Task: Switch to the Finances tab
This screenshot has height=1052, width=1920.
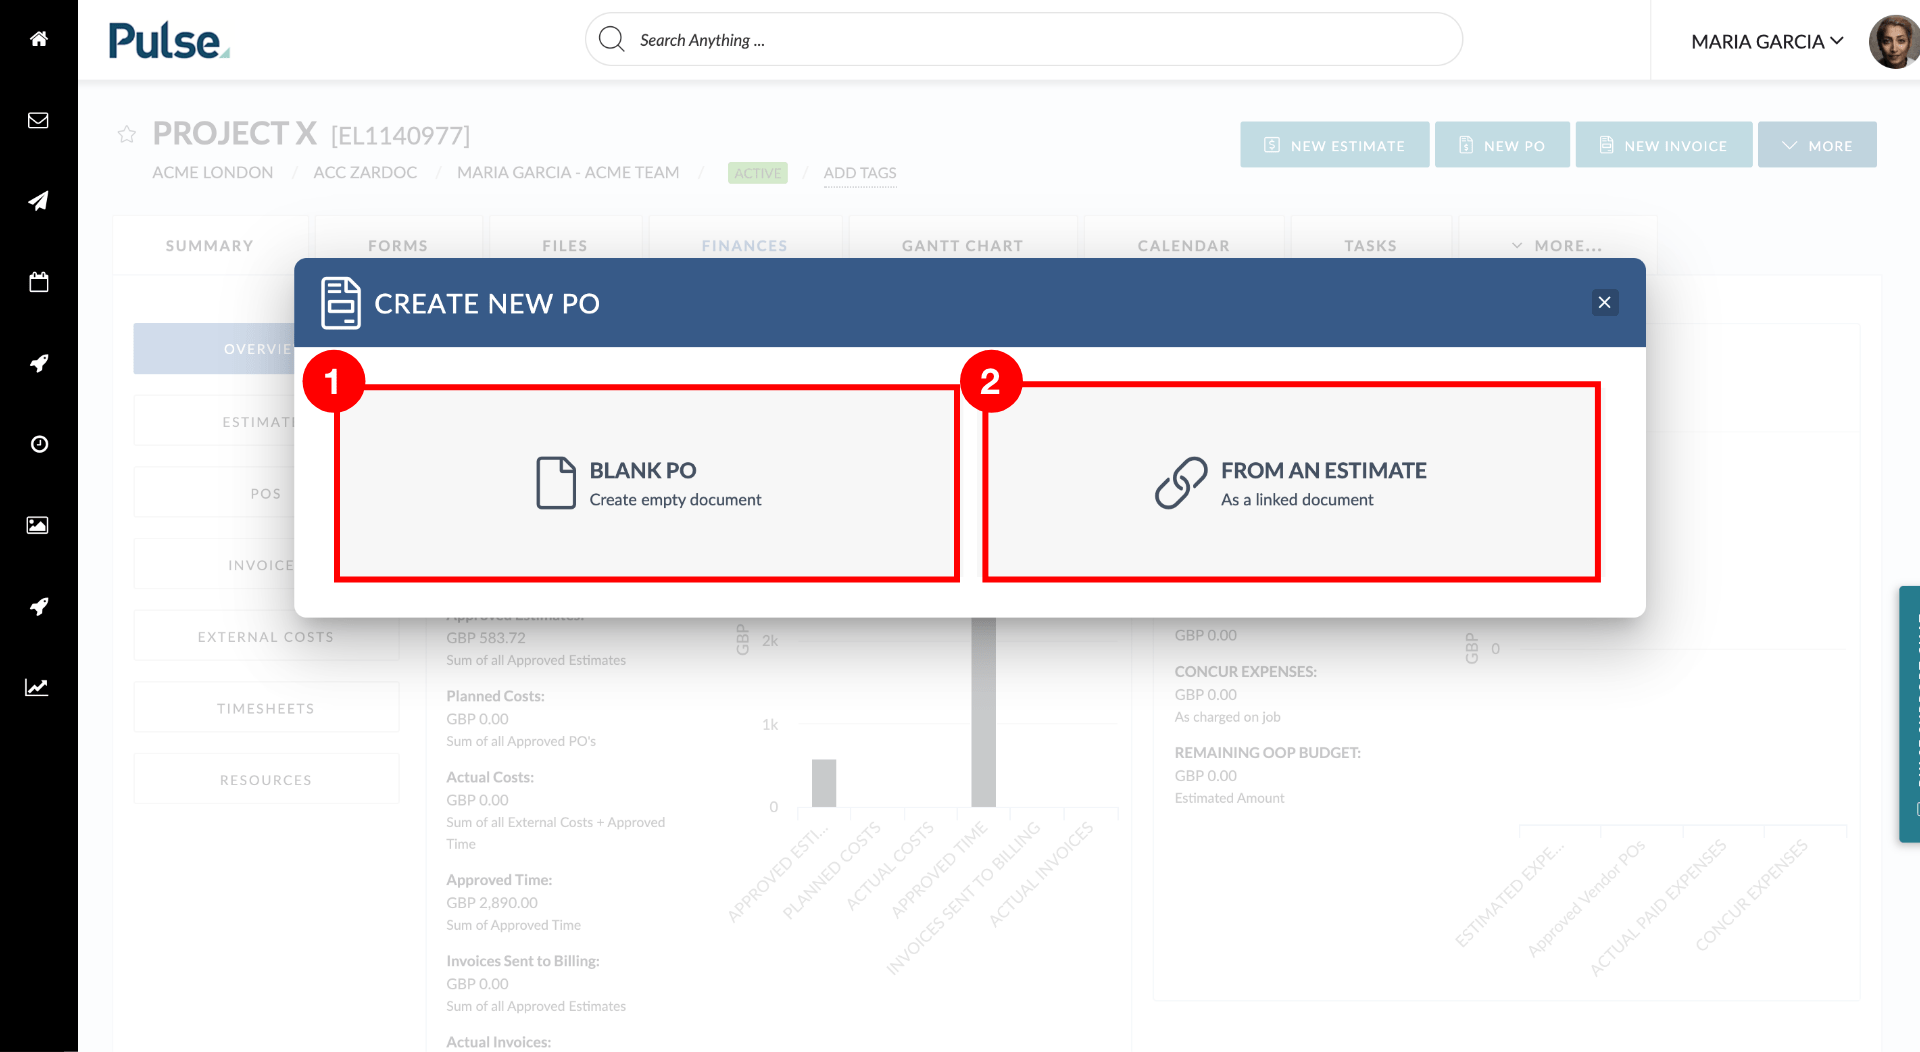Action: point(745,245)
